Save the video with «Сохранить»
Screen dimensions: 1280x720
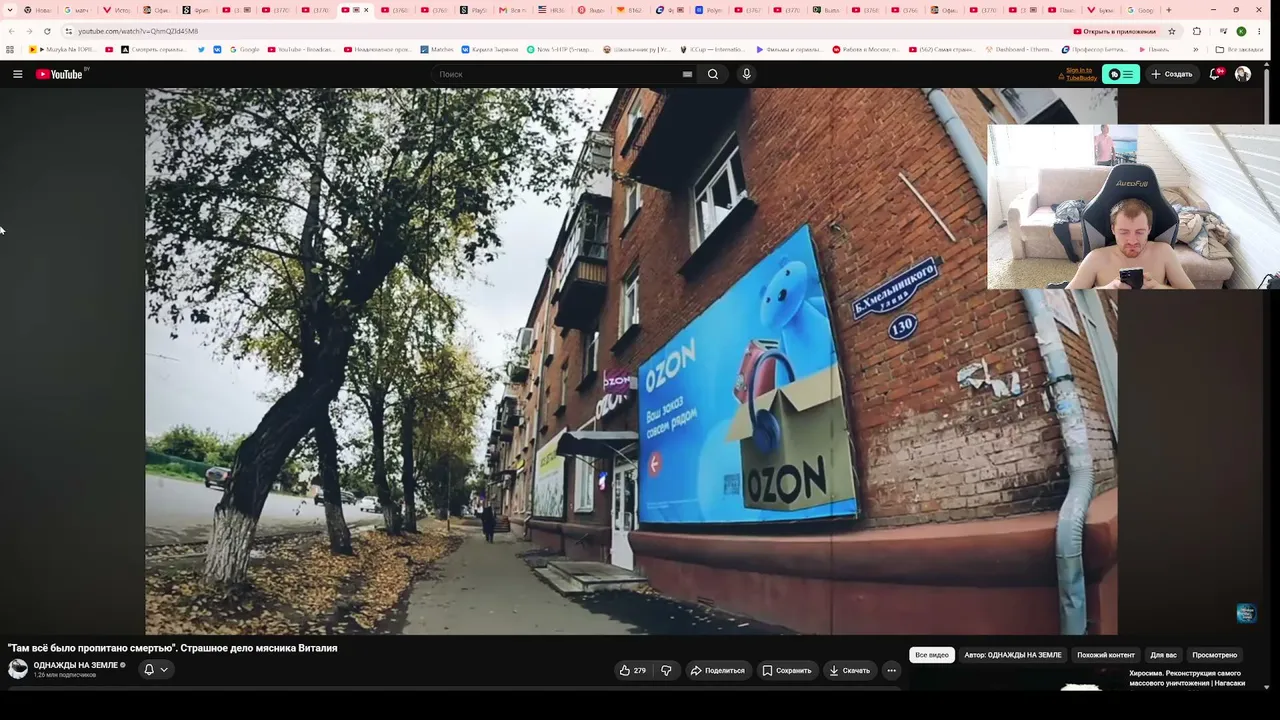coord(787,670)
